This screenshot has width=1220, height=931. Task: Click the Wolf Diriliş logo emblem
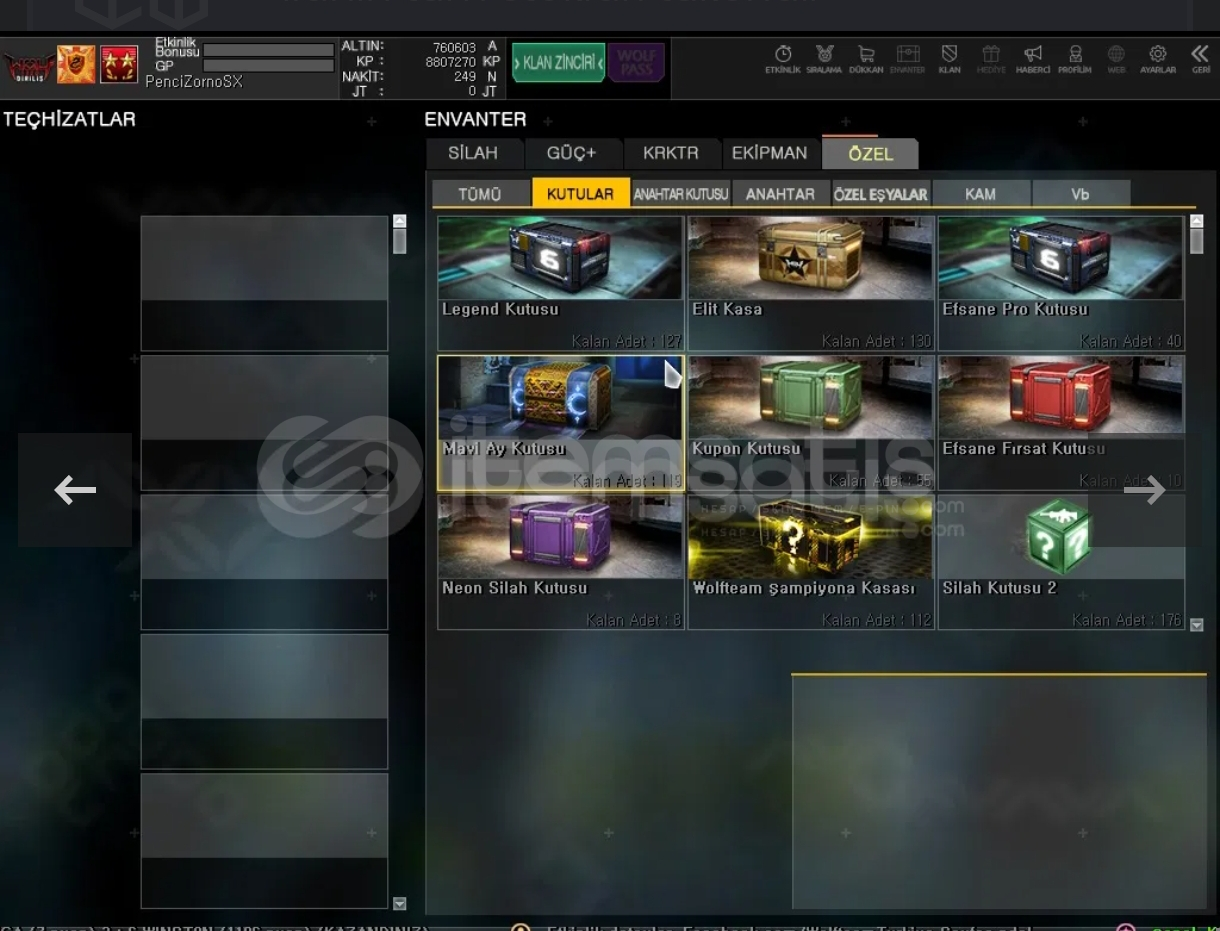28,66
